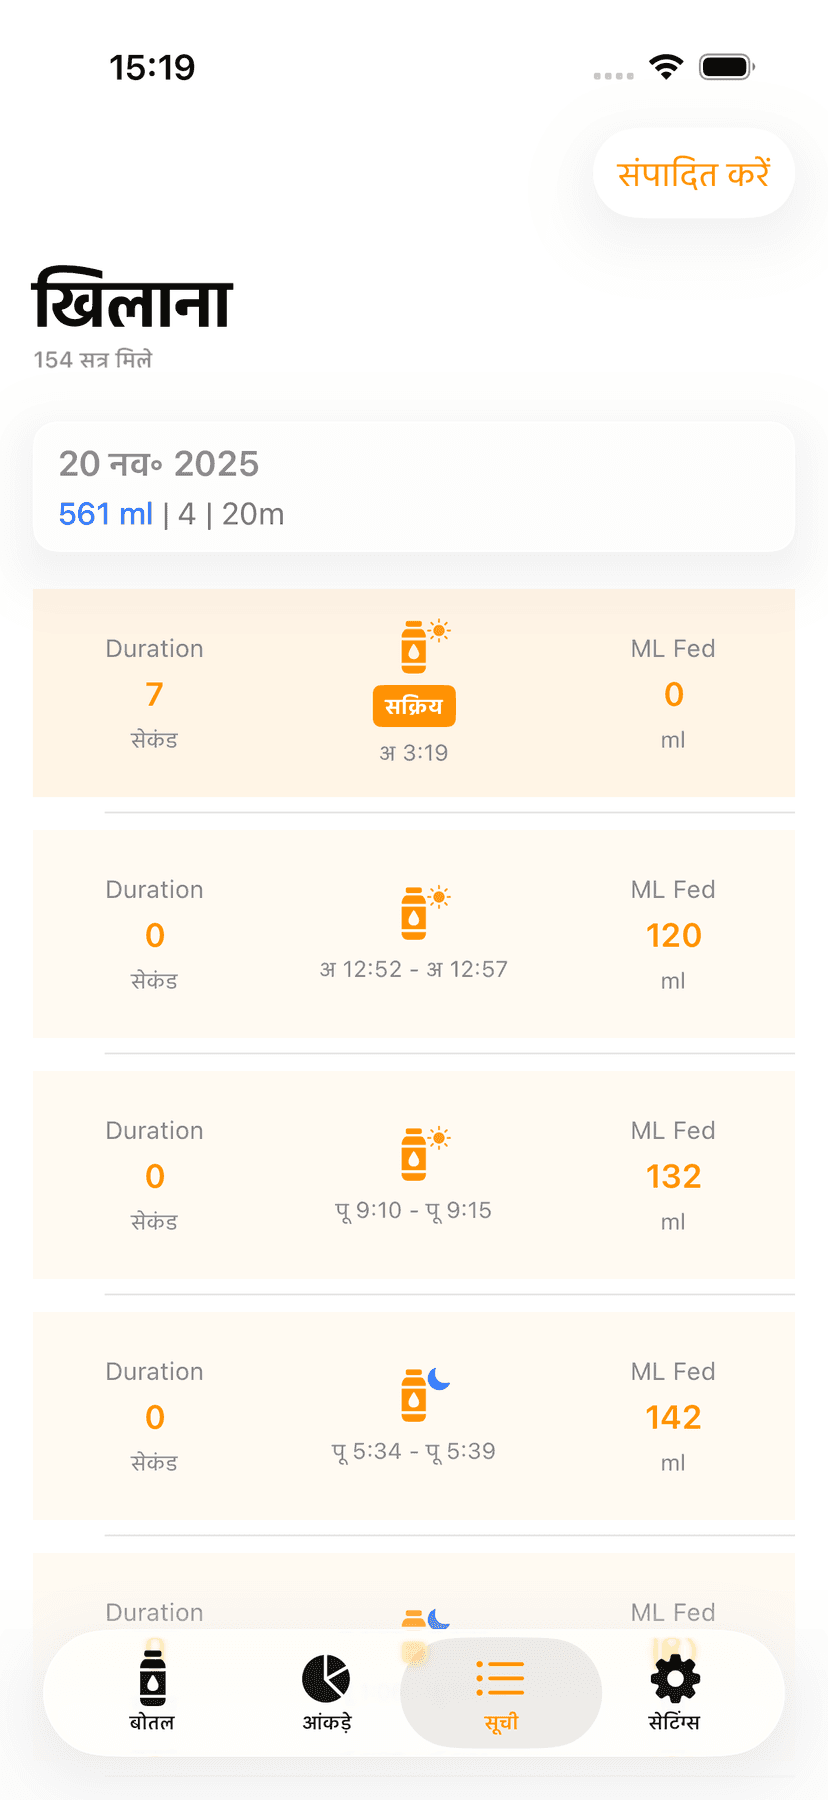Select the 120 ml fed value
This screenshot has width=828, height=1800.
coord(673,935)
